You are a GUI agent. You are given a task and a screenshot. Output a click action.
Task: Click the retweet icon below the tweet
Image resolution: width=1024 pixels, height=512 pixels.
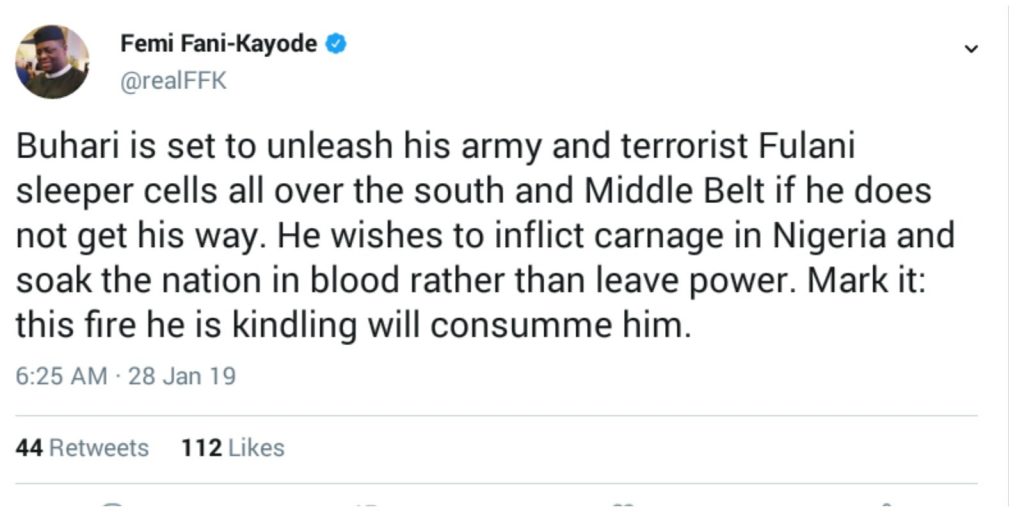tap(367, 505)
